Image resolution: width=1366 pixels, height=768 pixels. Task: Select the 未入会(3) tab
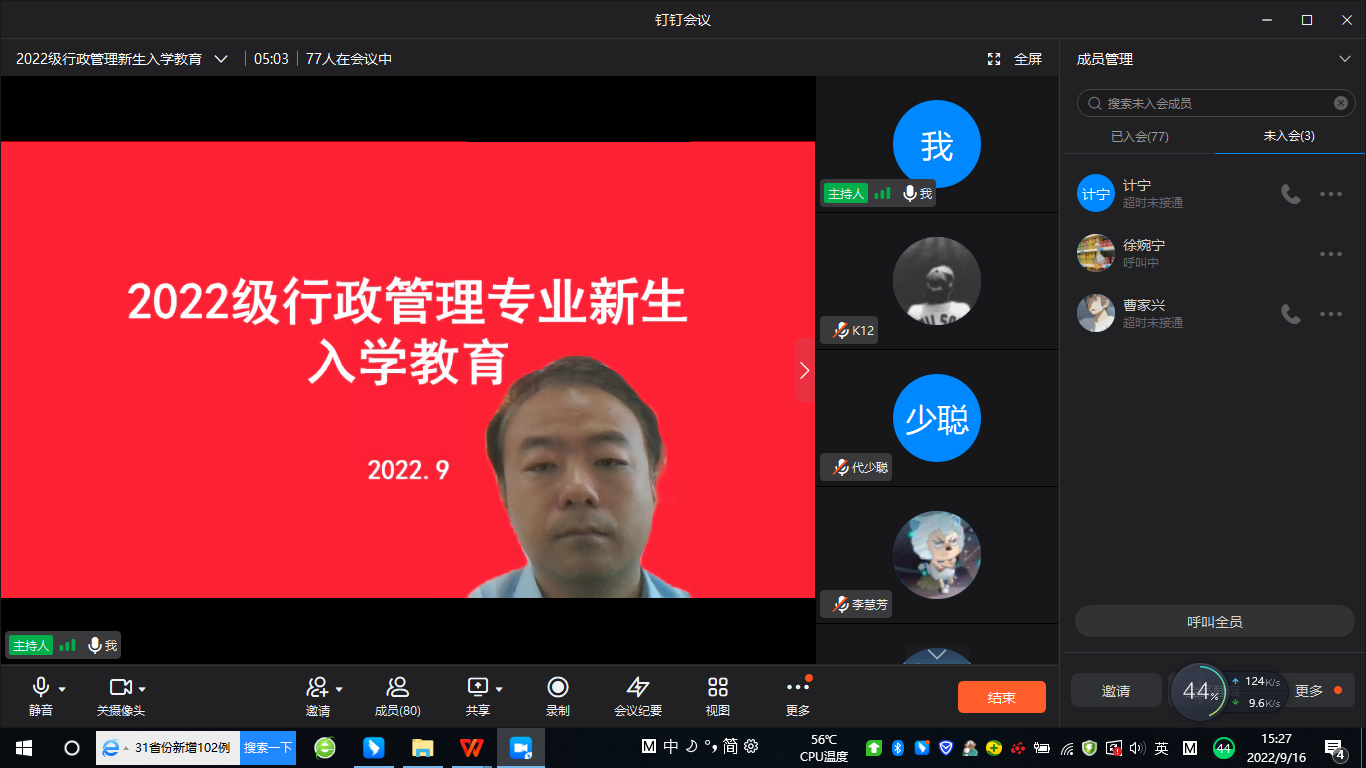click(1289, 136)
